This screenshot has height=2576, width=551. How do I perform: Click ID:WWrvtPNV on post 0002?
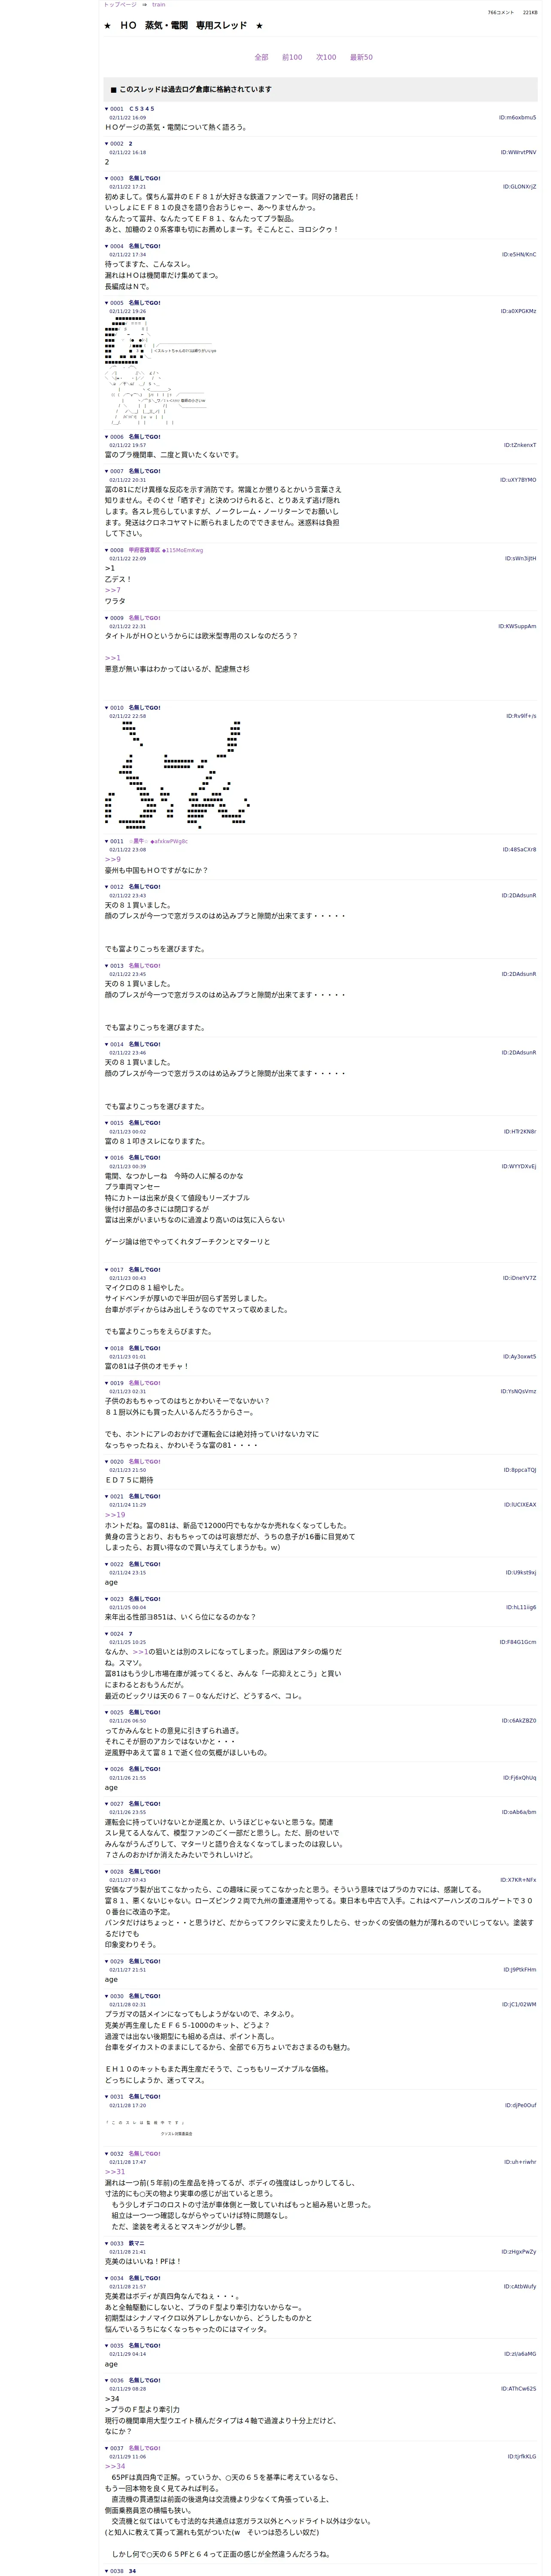click(x=518, y=153)
